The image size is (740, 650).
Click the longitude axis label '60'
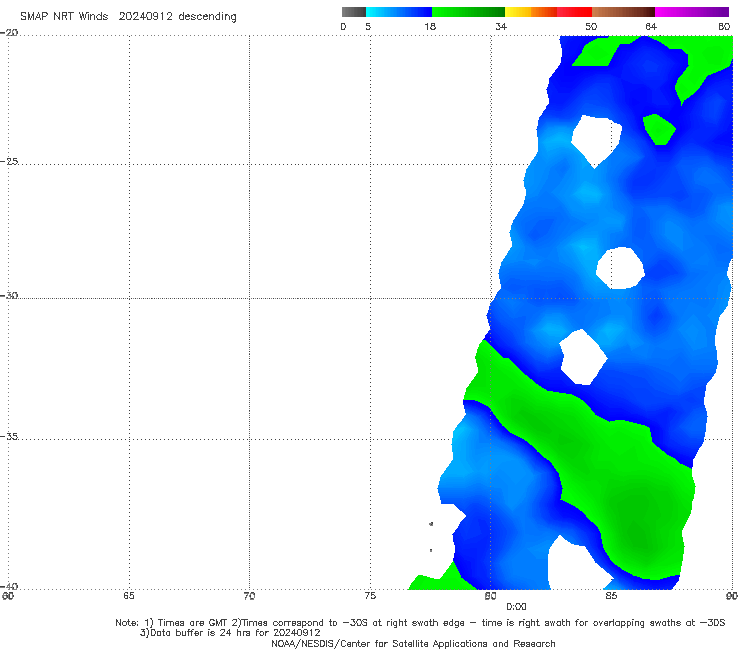click(x=8, y=596)
